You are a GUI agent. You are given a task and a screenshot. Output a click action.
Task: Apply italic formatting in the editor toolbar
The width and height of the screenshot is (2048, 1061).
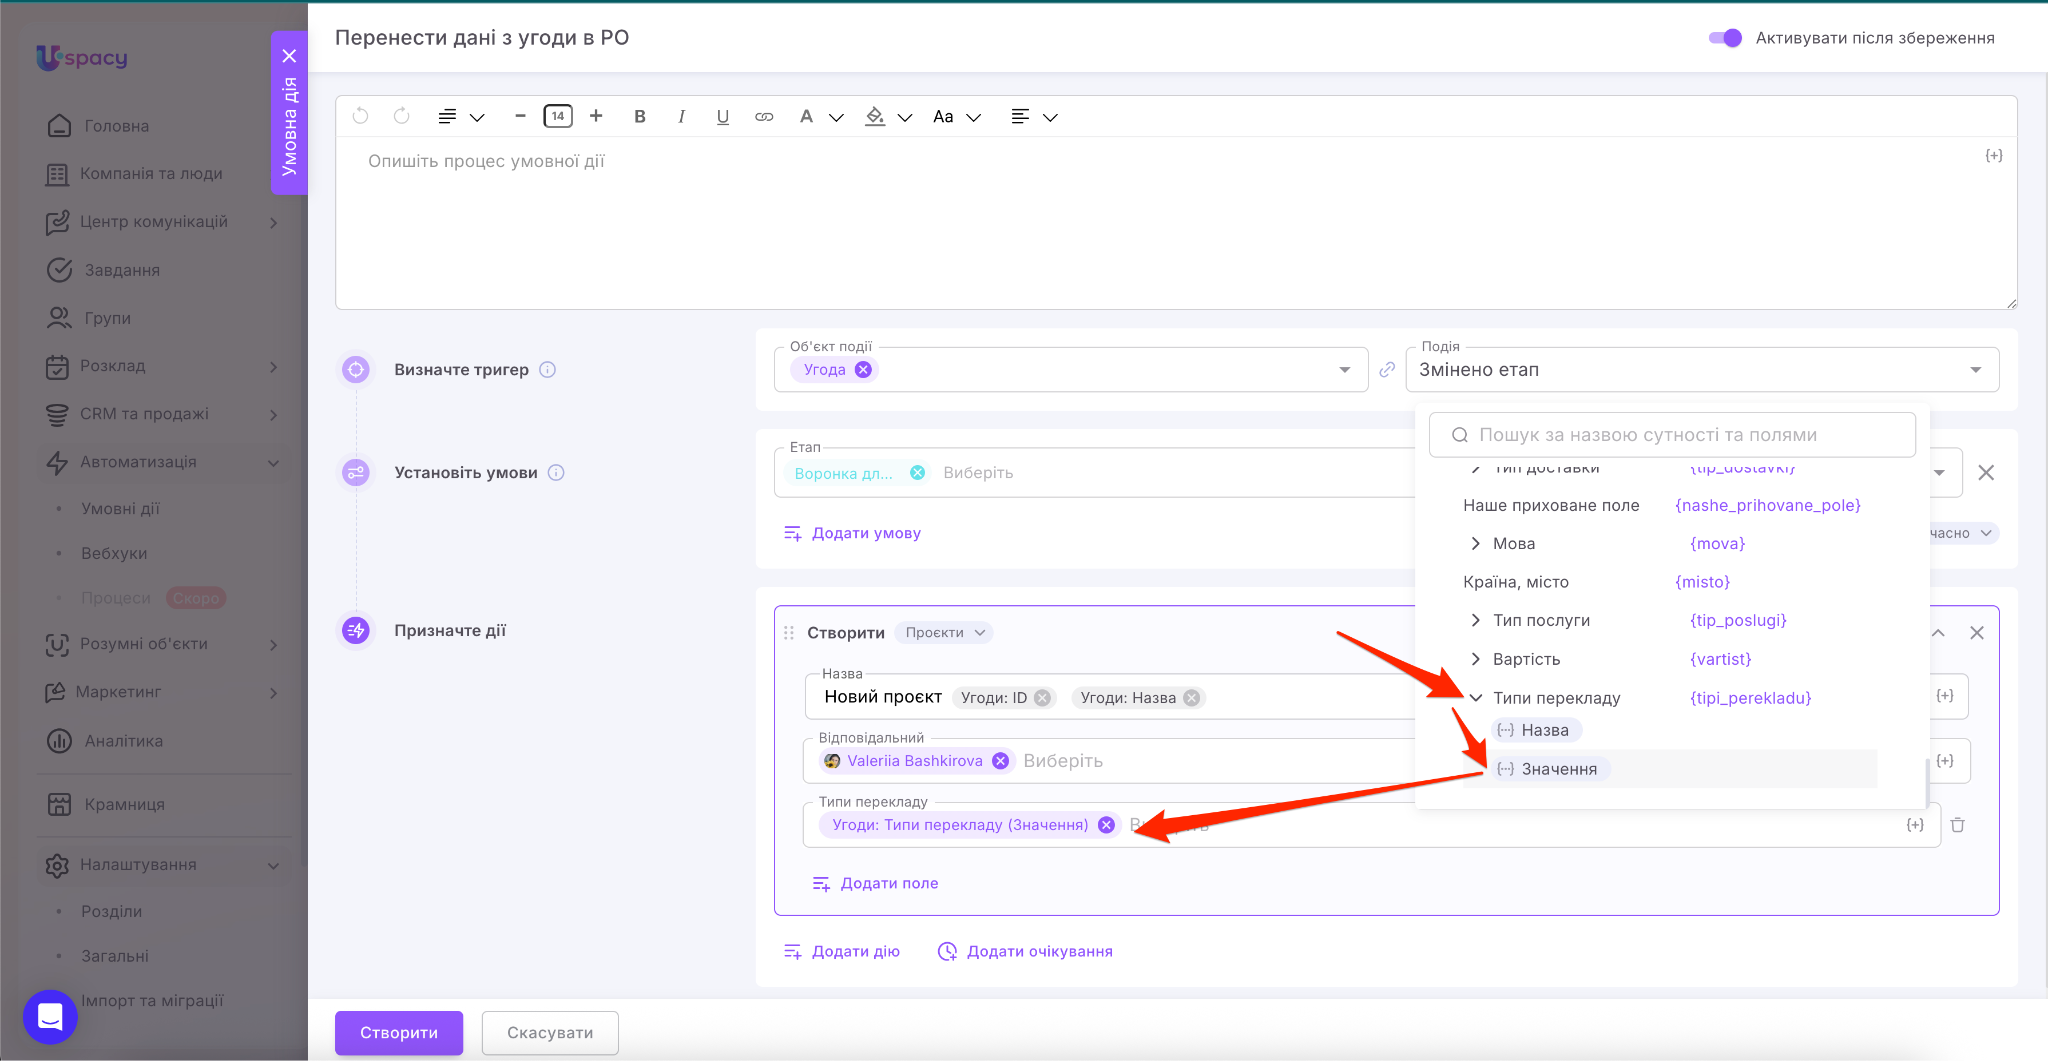click(x=681, y=117)
